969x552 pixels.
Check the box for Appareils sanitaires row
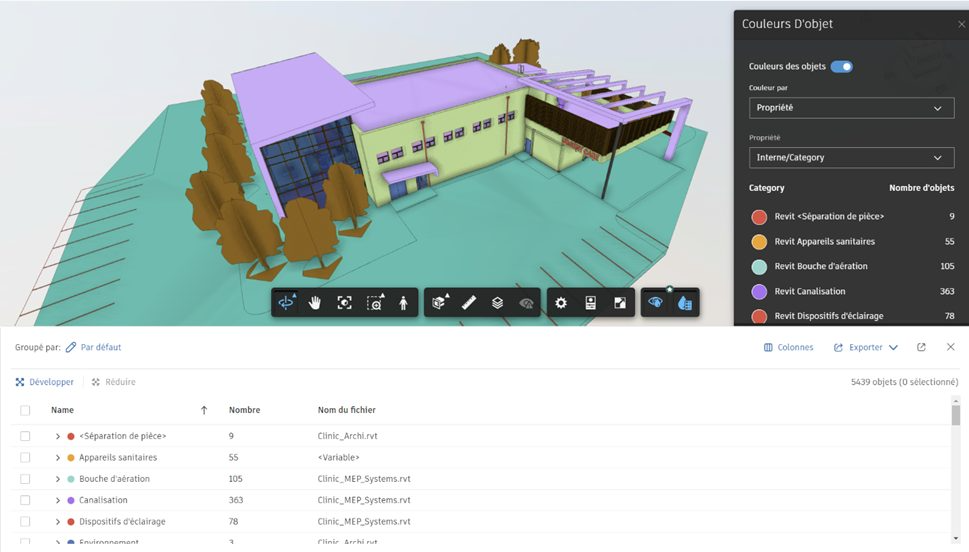tap(26, 457)
